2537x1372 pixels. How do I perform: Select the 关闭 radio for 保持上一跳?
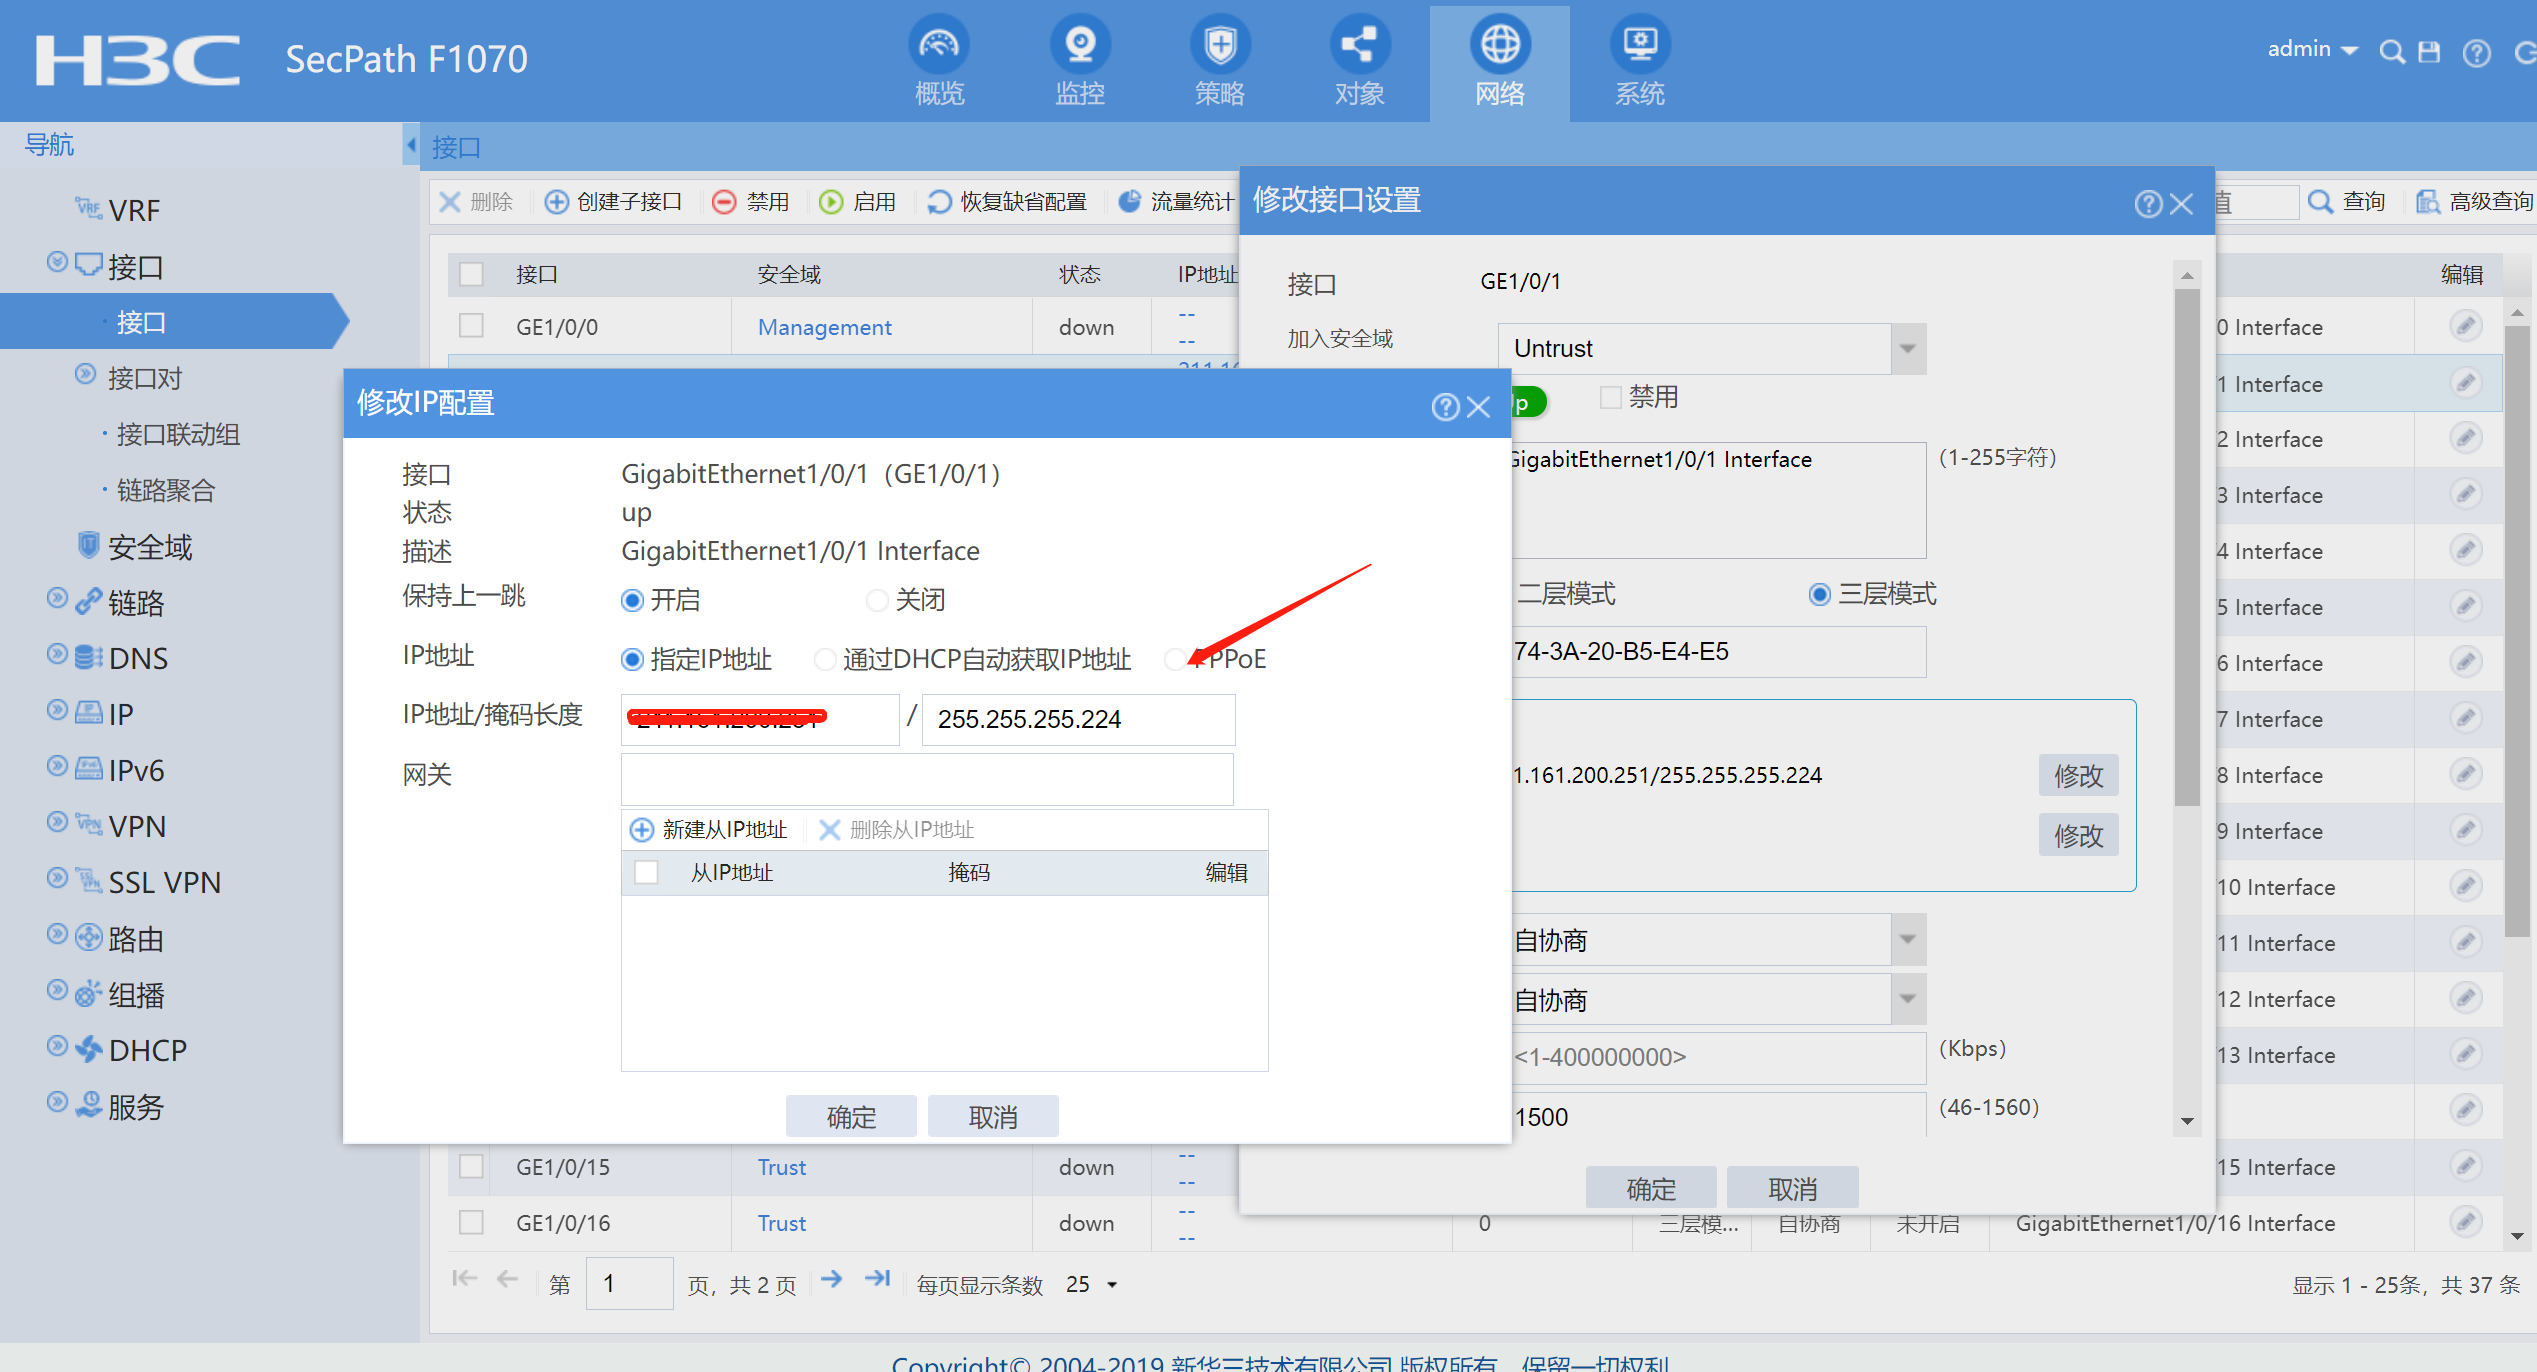(x=877, y=600)
